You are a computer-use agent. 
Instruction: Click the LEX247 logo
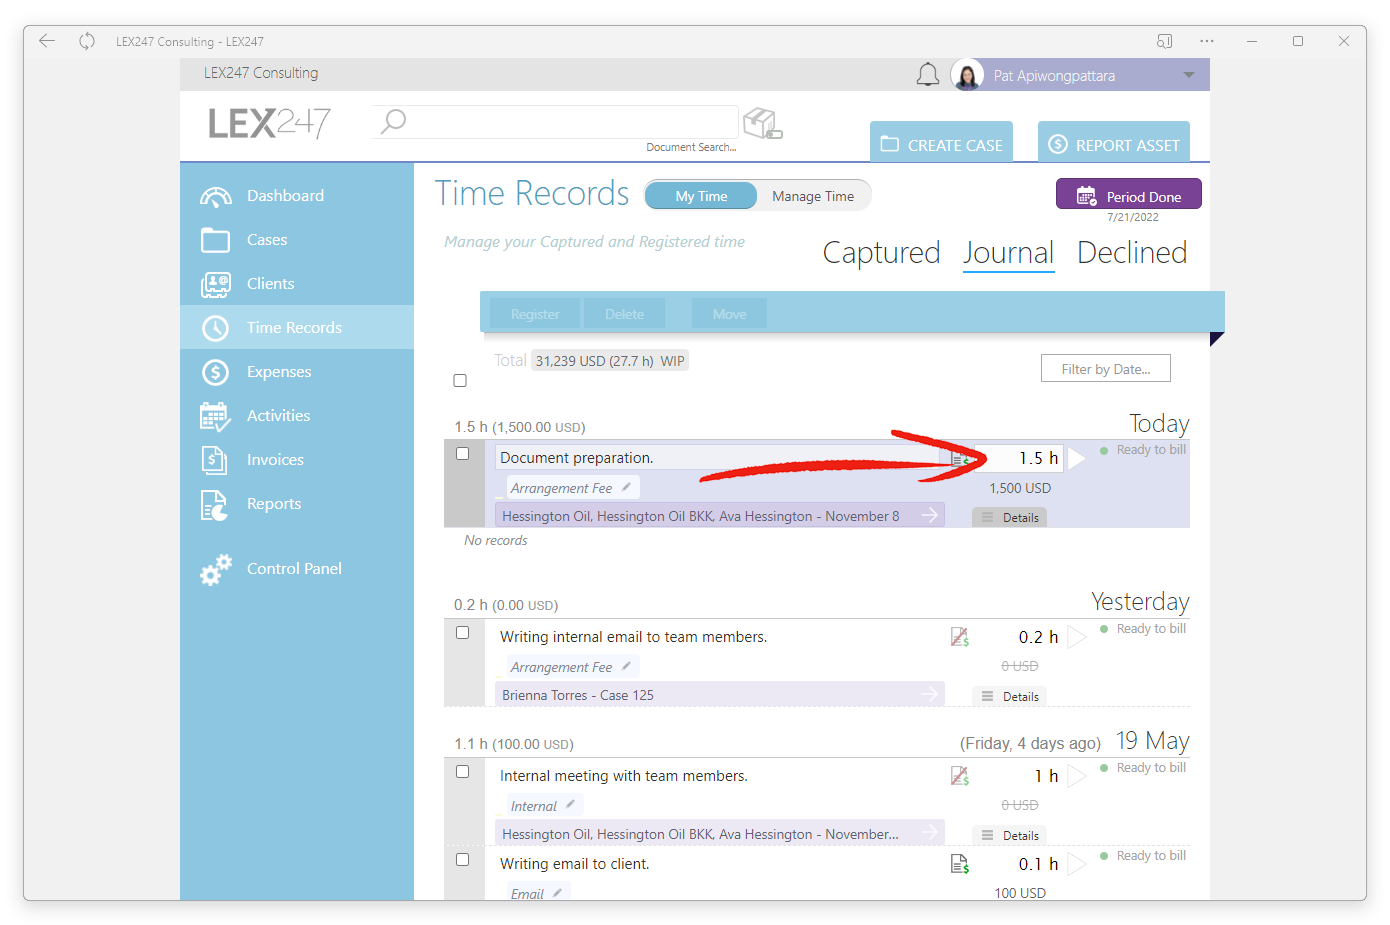pyautogui.click(x=269, y=123)
